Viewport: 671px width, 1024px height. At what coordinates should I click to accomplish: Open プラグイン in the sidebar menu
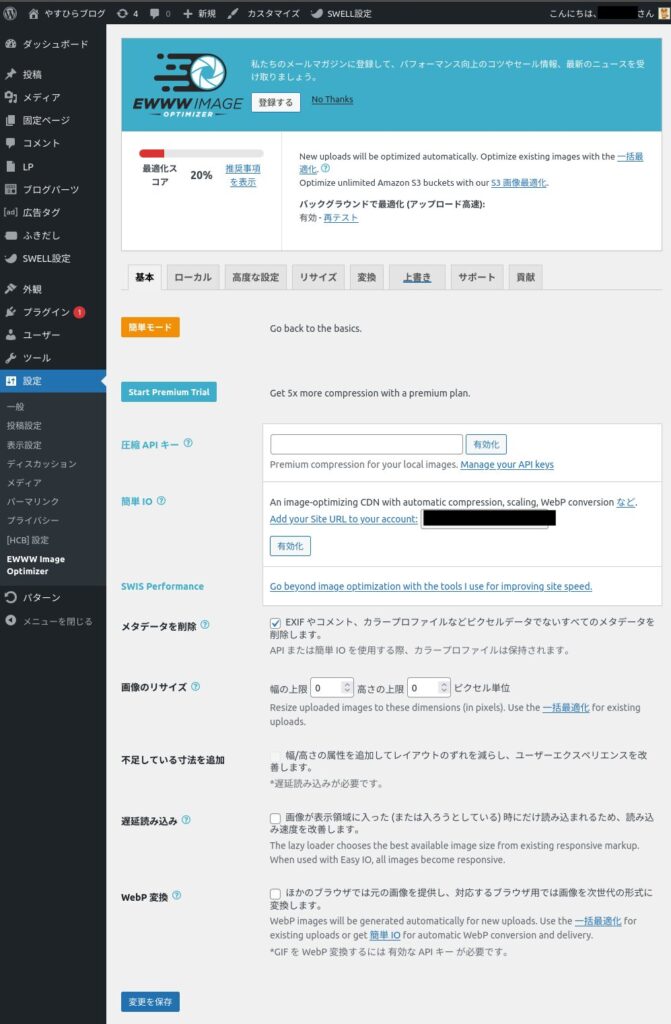[x=46, y=312]
